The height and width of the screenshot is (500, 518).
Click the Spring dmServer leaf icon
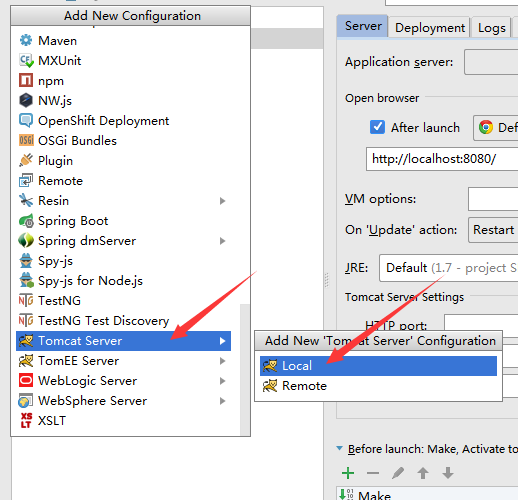tap(26, 241)
